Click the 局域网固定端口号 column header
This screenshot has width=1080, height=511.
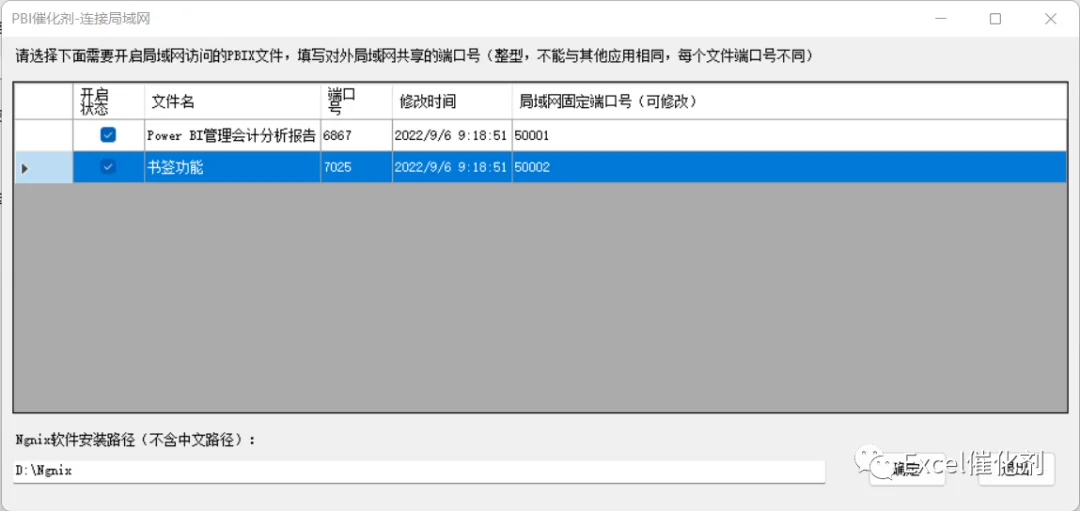pyautogui.click(x=789, y=101)
